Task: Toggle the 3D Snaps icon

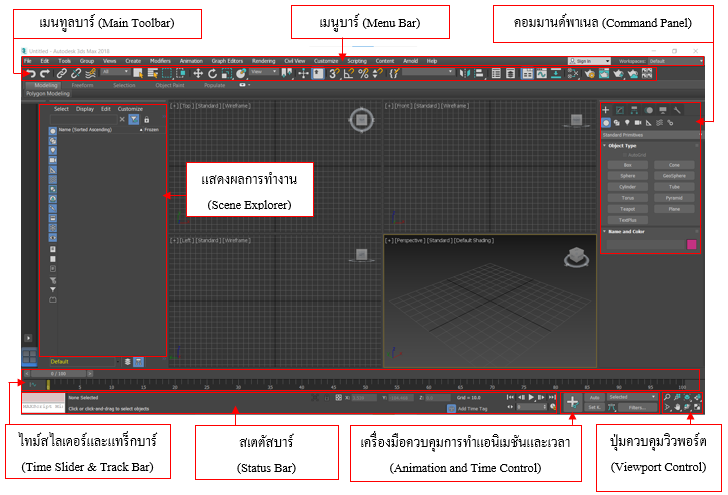Action: (x=334, y=73)
